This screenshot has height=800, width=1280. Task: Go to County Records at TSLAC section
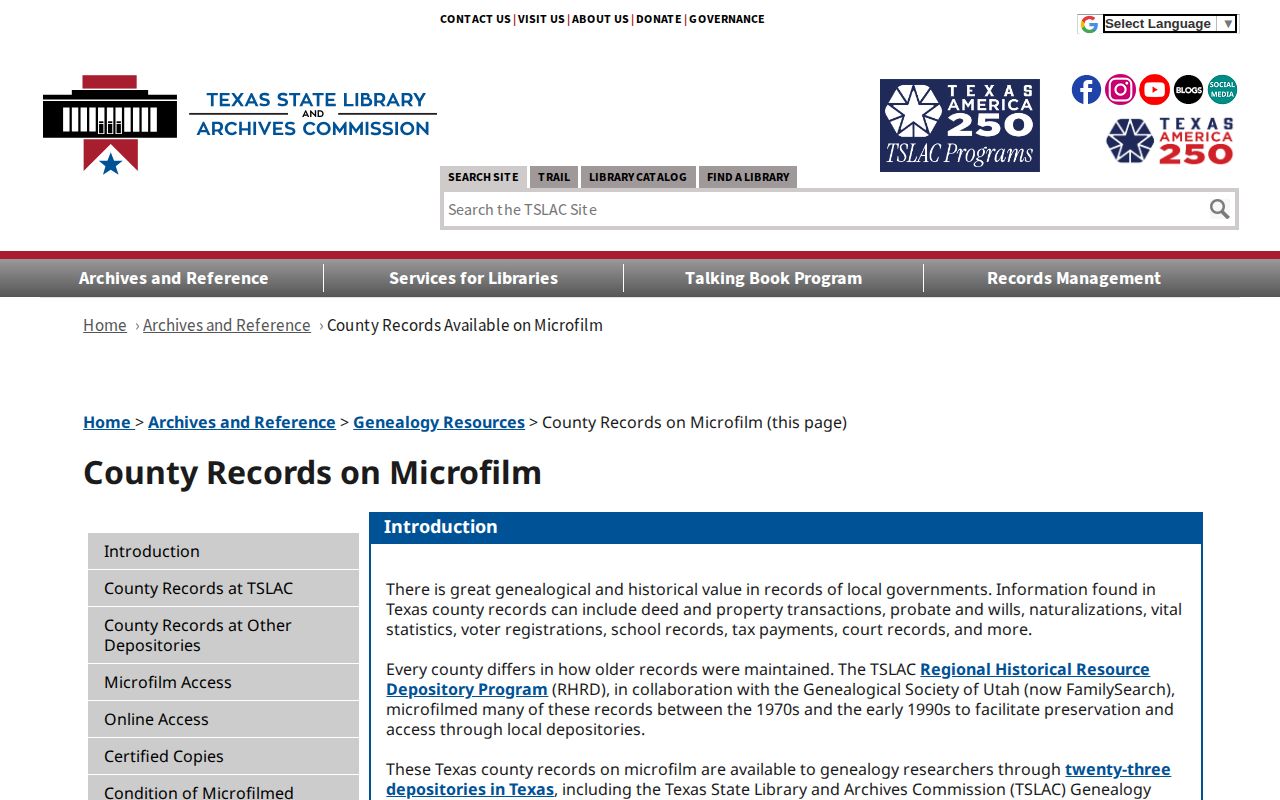[x=223, y=588]
